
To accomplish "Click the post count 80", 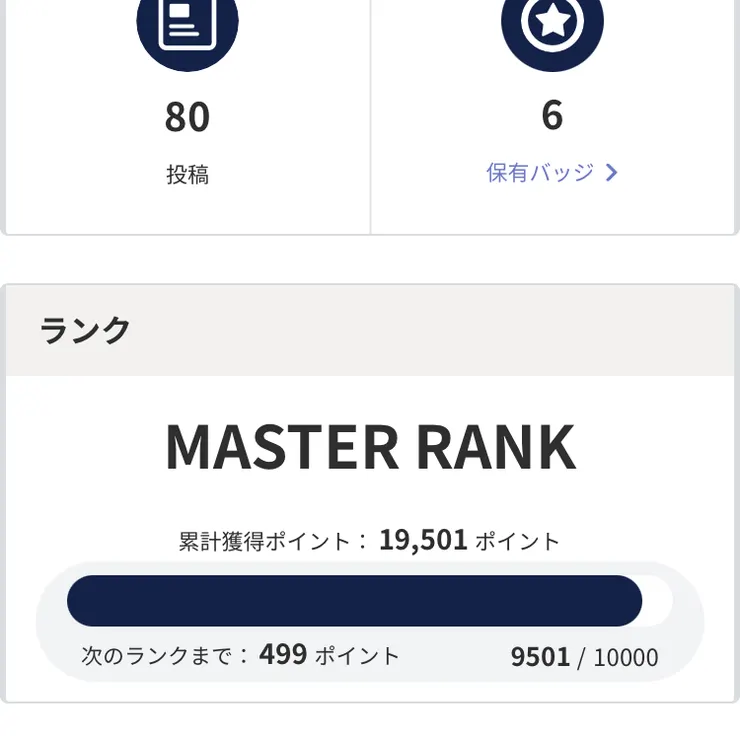I will point(187,117).
